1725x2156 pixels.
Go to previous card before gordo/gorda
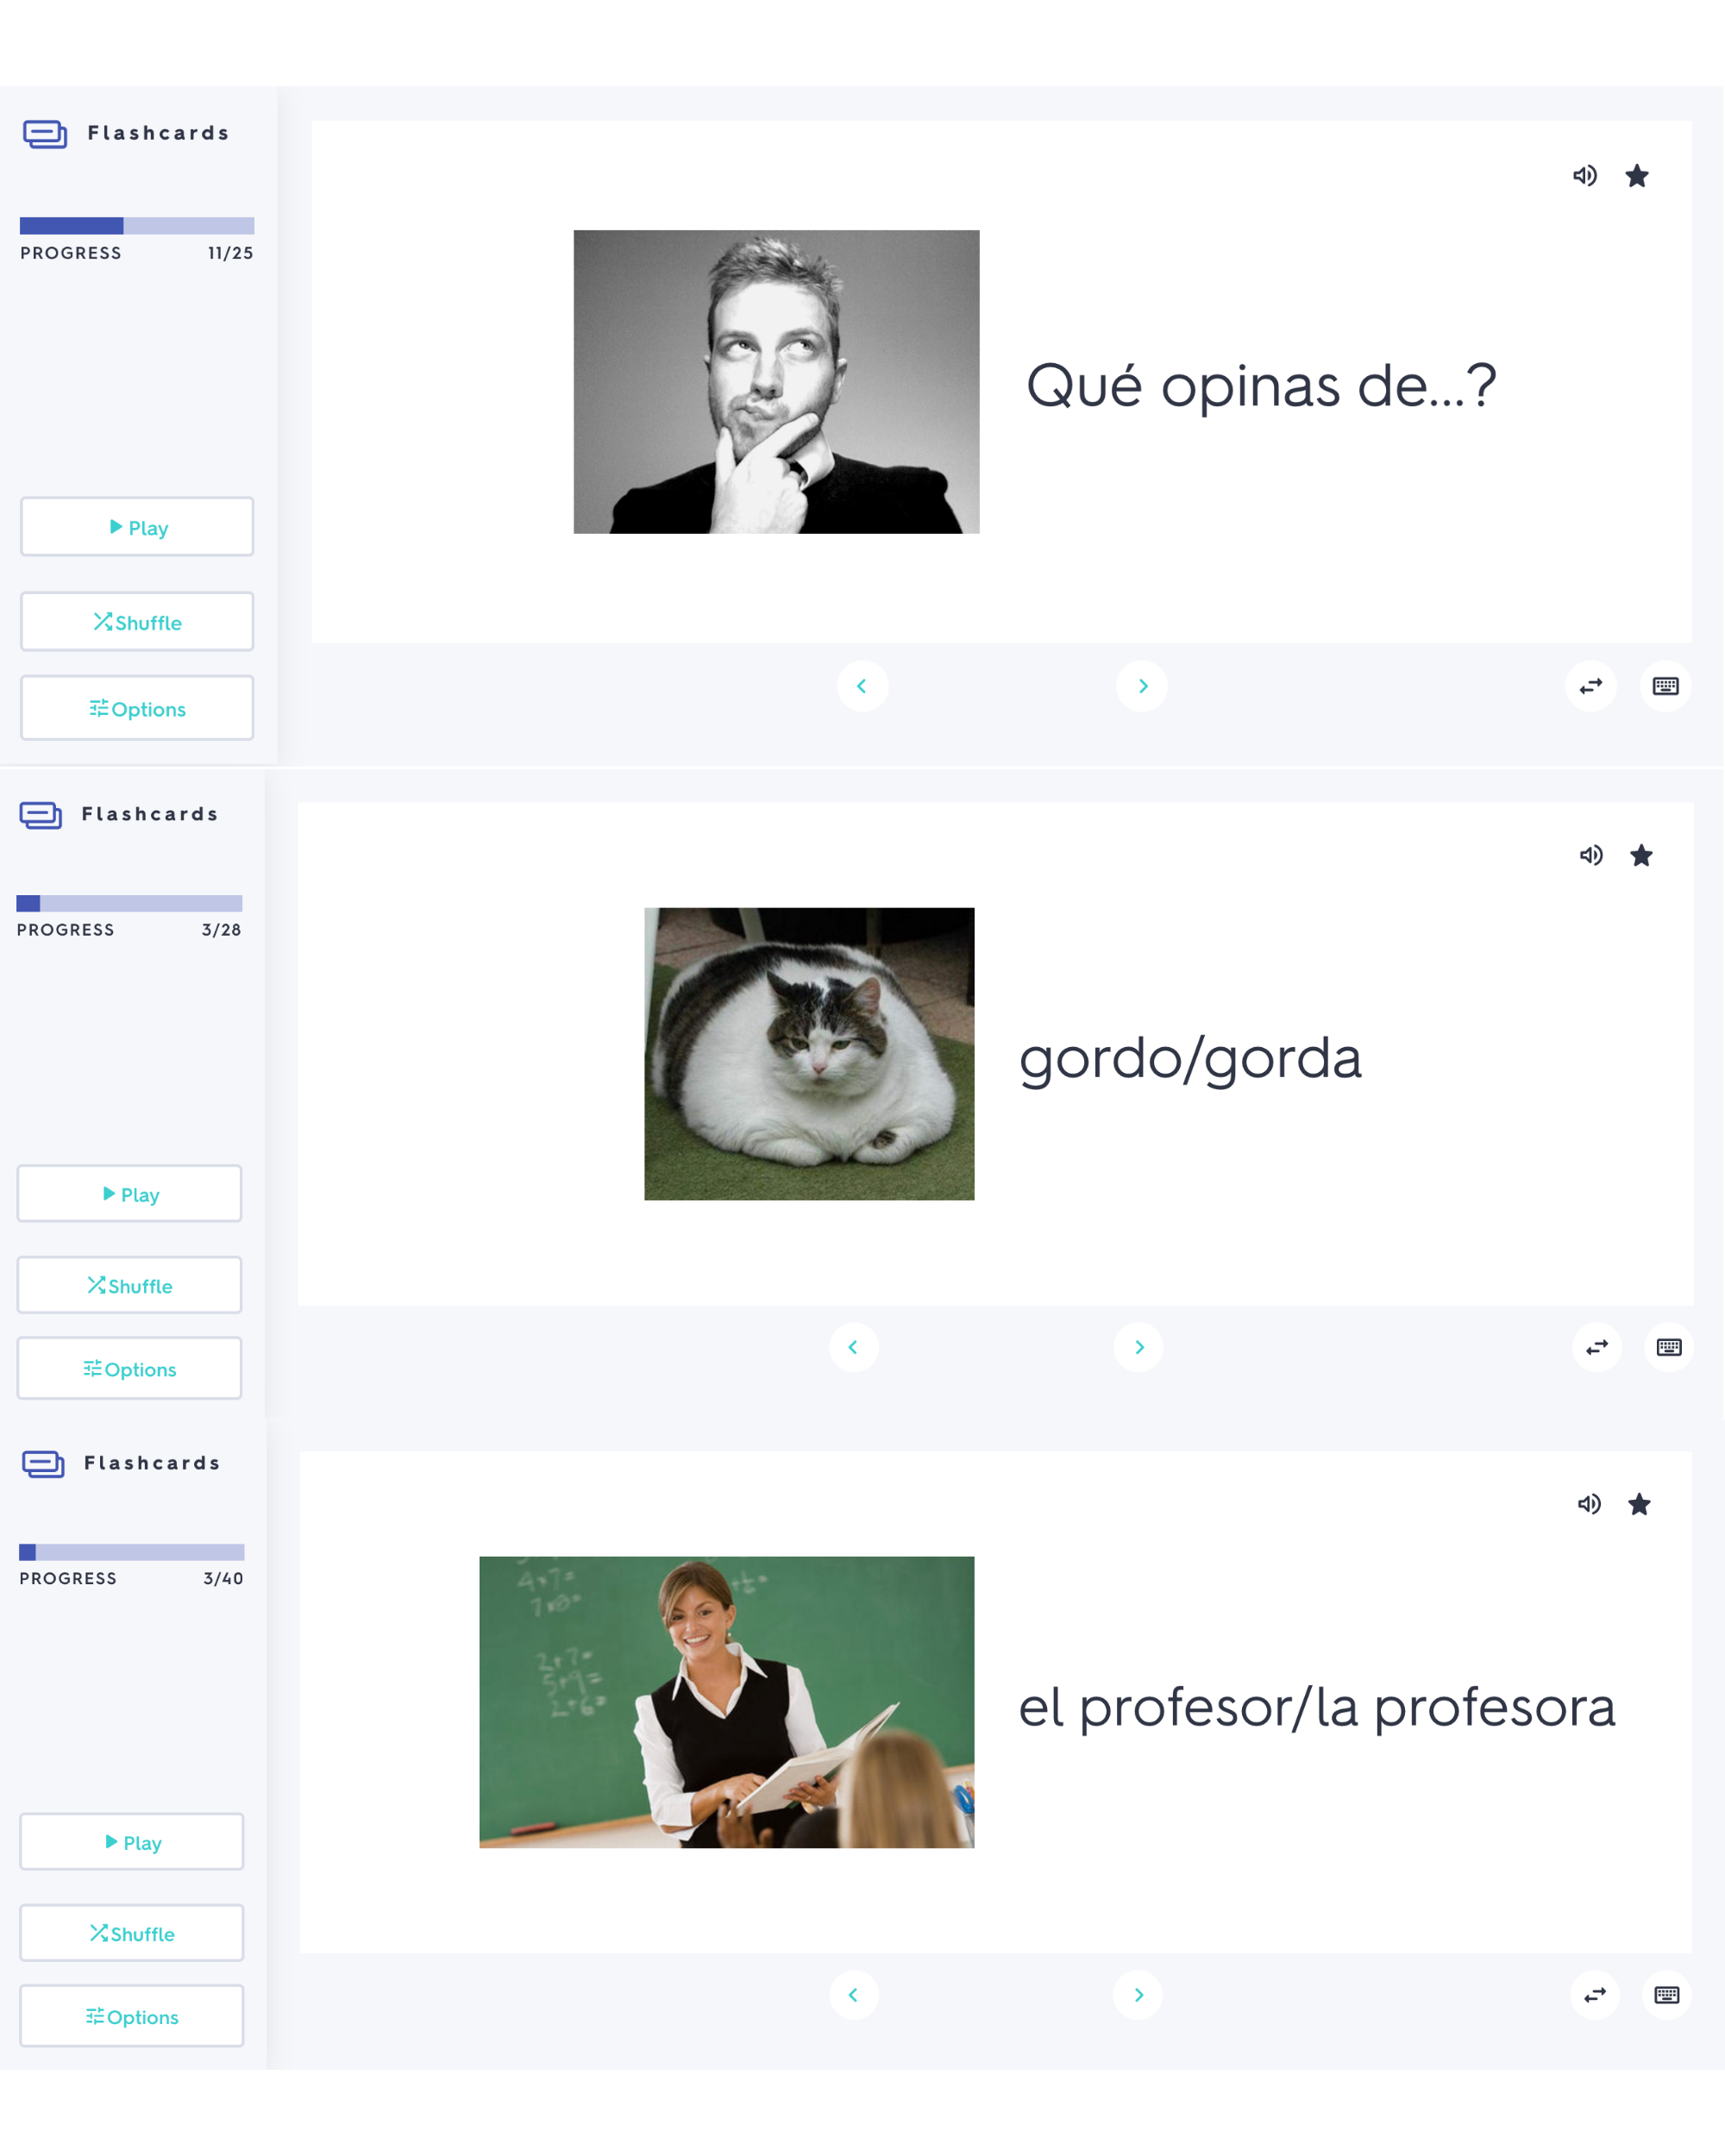pyautogui.click(x=854, y=1347)
